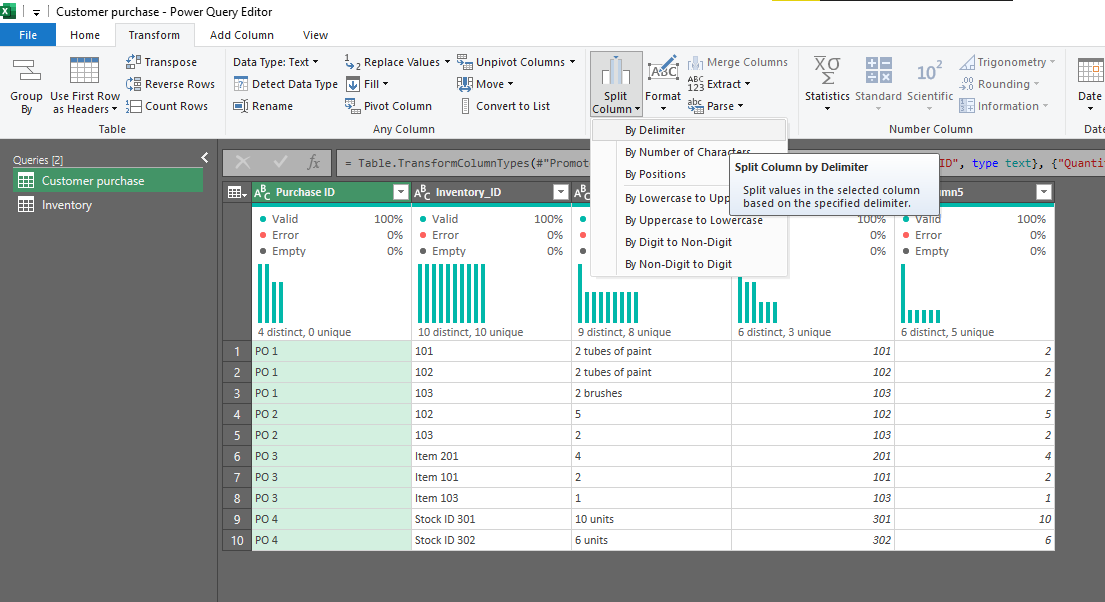The width and height of the screenshot is (1105, 602).
Task: Collapse the Queries pane
Action: click(x=205, y=158)
